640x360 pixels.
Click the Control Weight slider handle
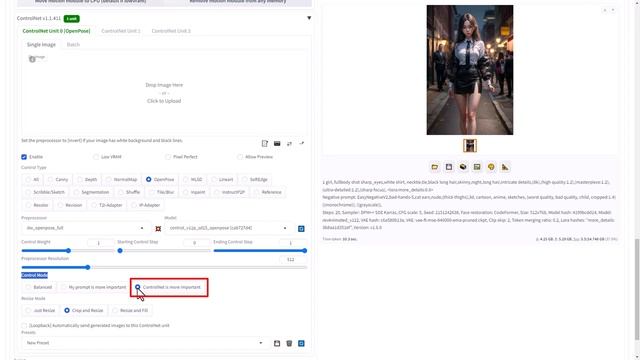tap(69, 251)
